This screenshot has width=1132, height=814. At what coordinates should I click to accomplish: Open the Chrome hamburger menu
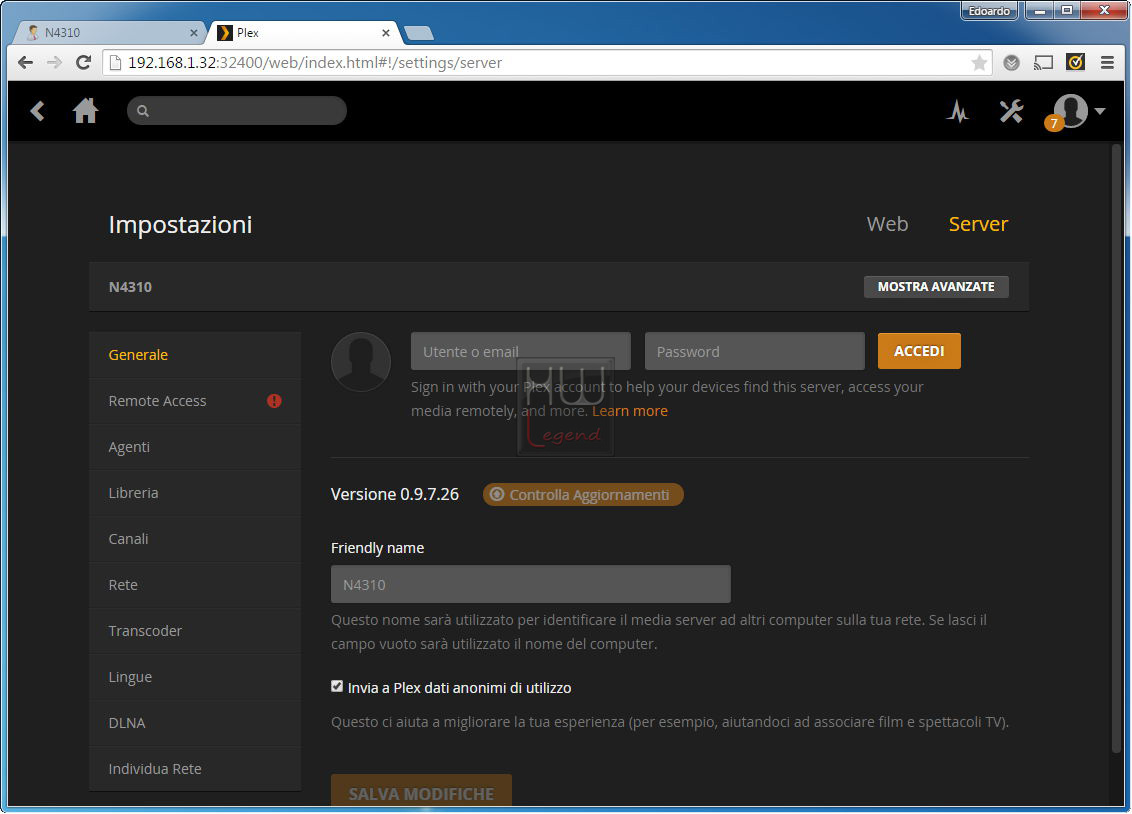(x=1107, y=63)
